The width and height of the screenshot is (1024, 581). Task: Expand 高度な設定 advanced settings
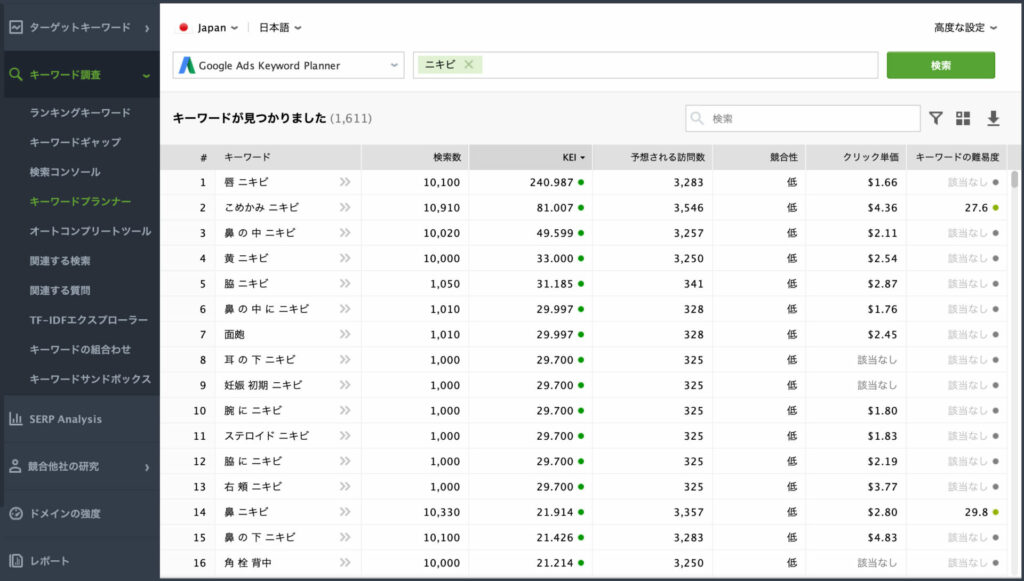pos(965,27)
